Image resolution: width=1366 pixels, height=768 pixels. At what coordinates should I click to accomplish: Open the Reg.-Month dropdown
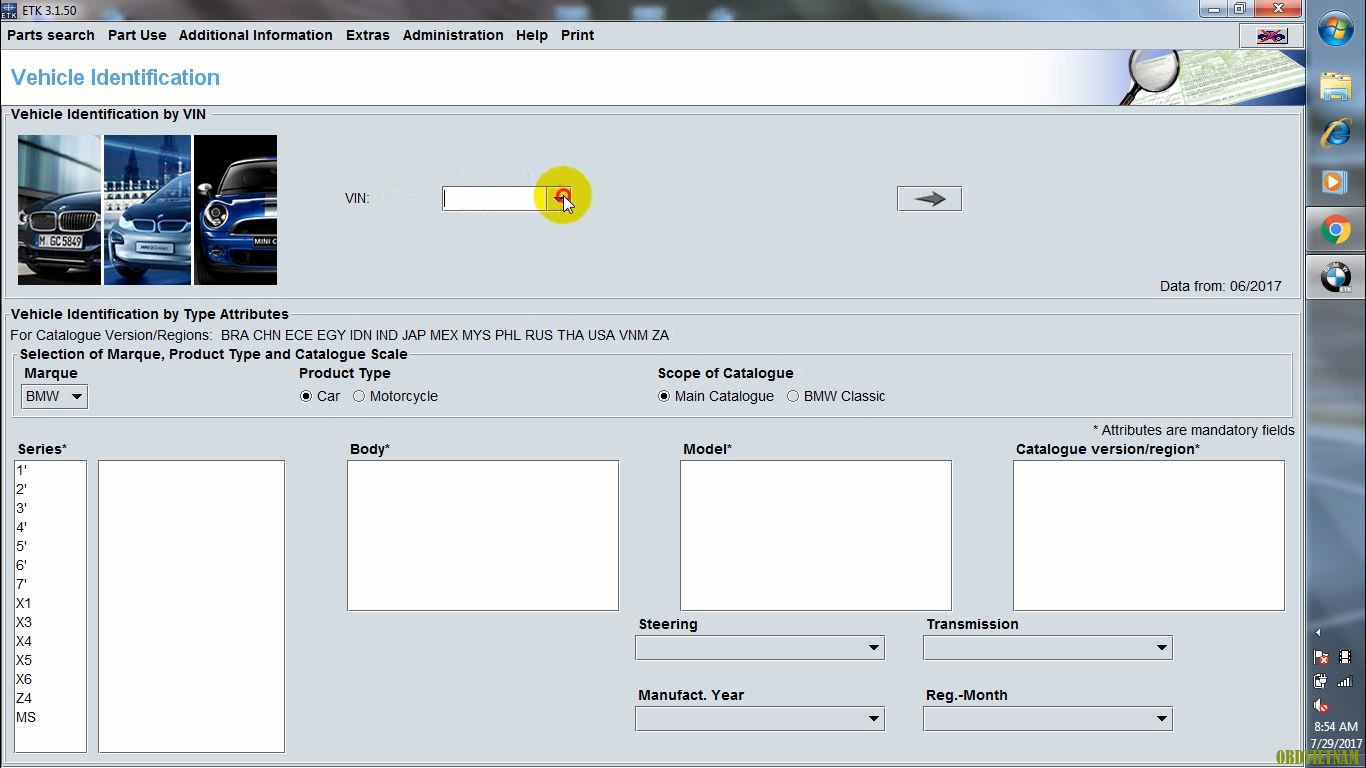[x=1048, y=718]
